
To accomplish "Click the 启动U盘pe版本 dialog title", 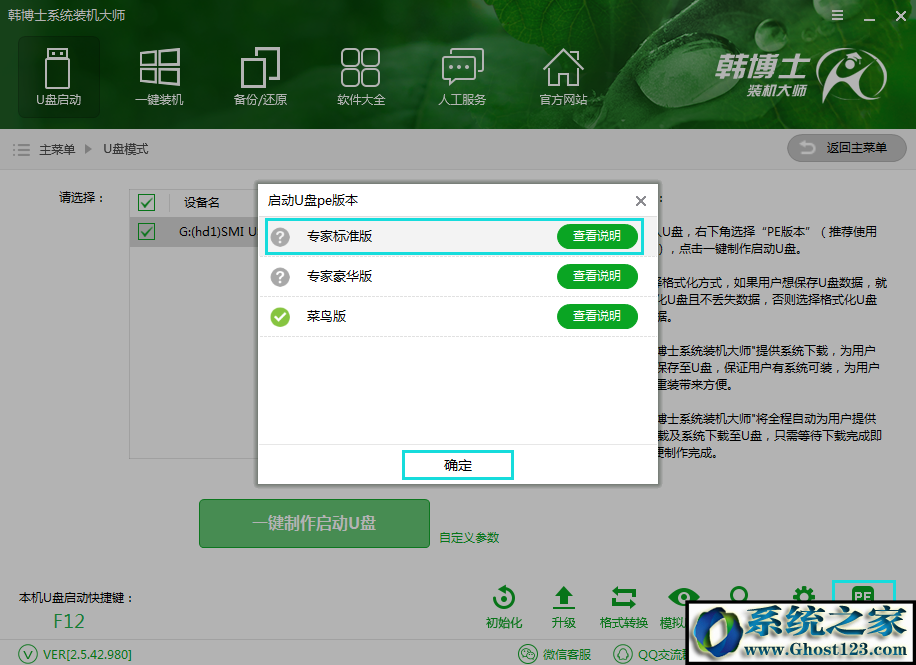I will click(x=313, y=201).
